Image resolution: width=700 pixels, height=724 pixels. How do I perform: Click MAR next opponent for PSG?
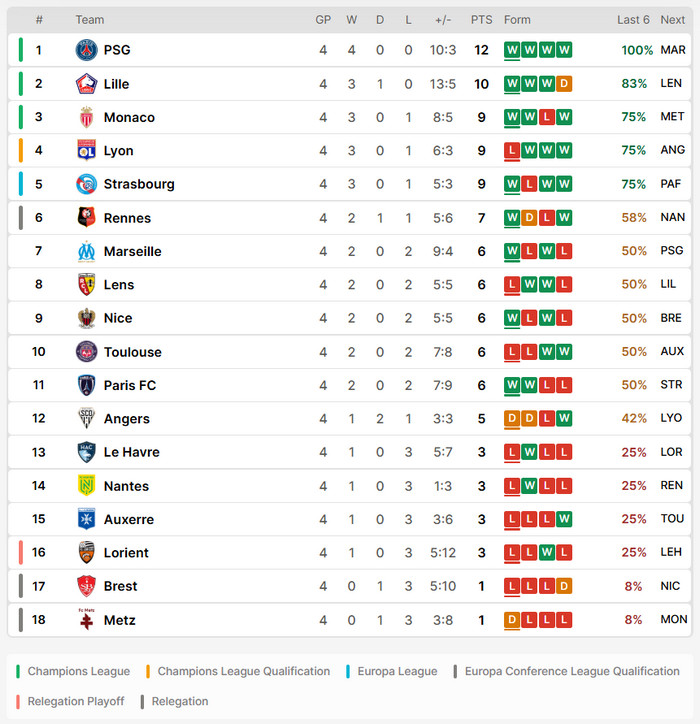click(x=673, y=50)
